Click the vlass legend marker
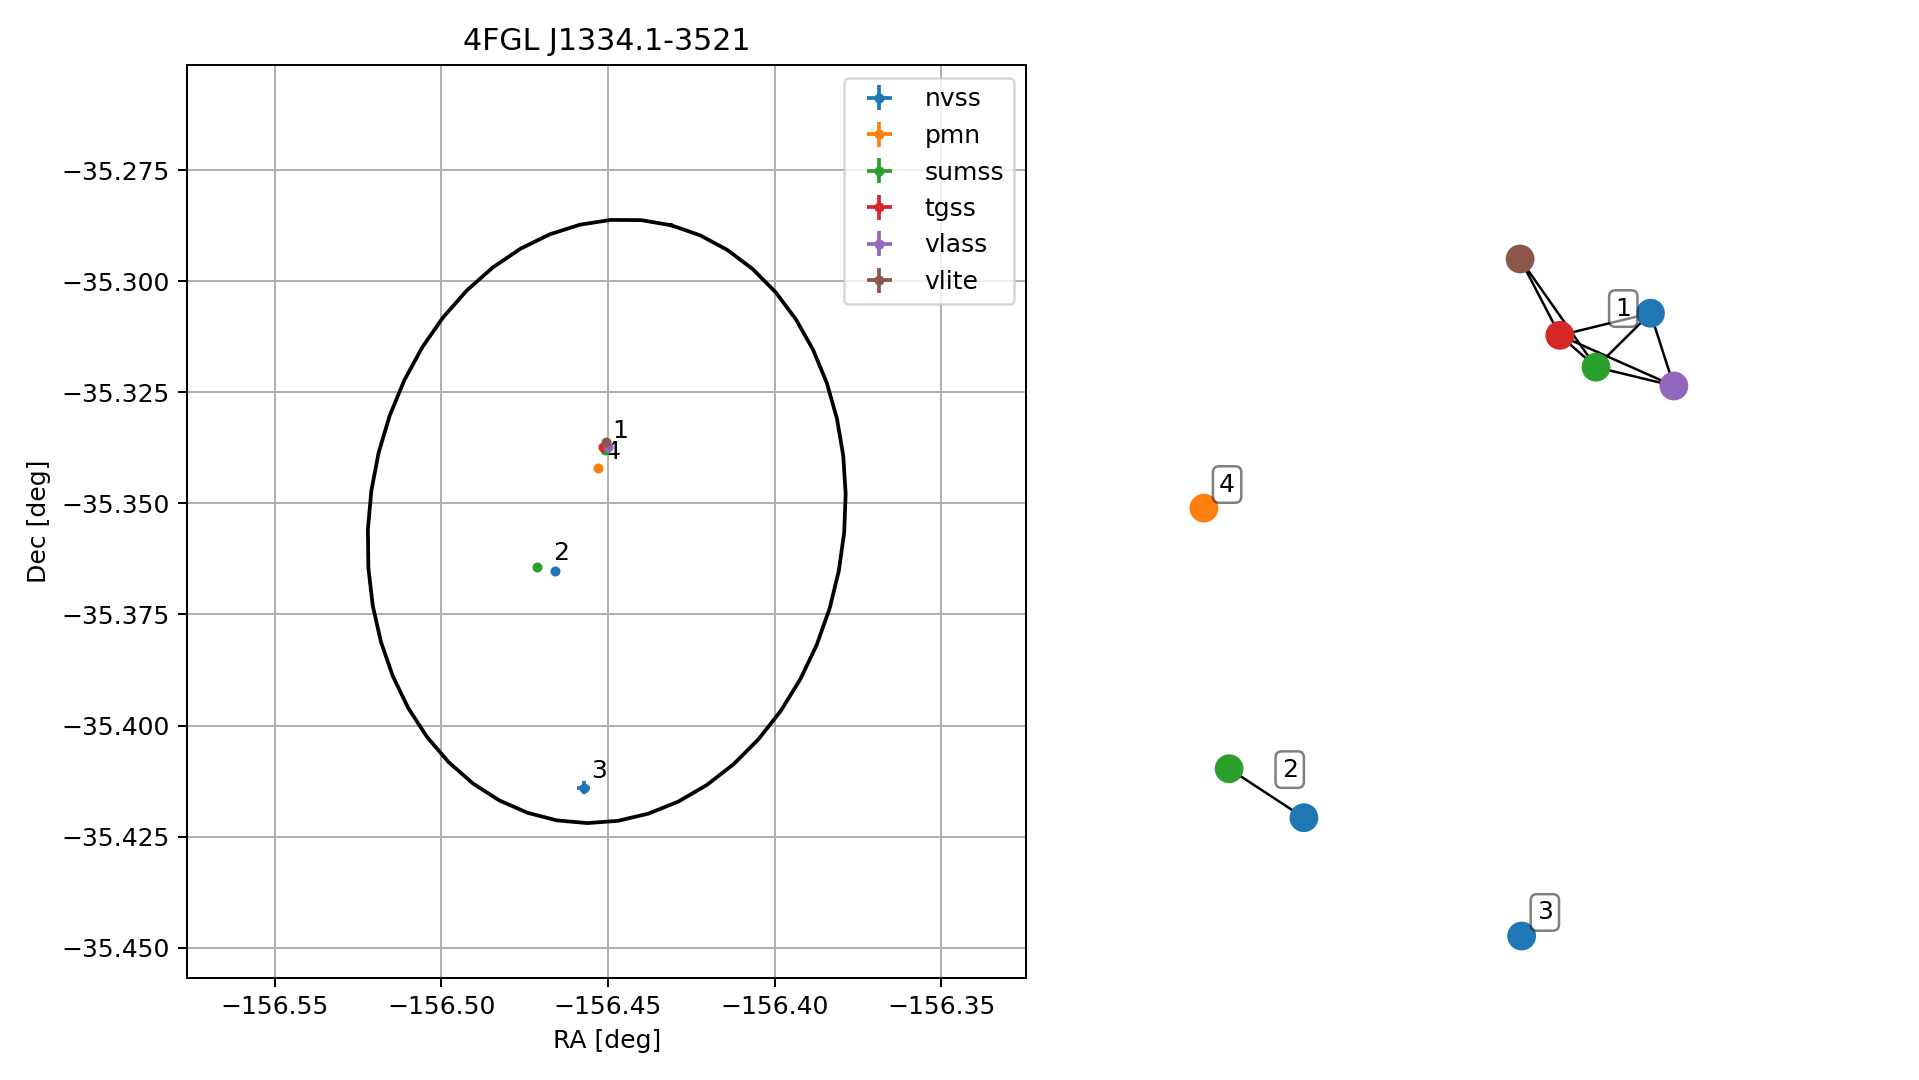The width and height of the screenshot is (1919, 1080). [879, 244]
